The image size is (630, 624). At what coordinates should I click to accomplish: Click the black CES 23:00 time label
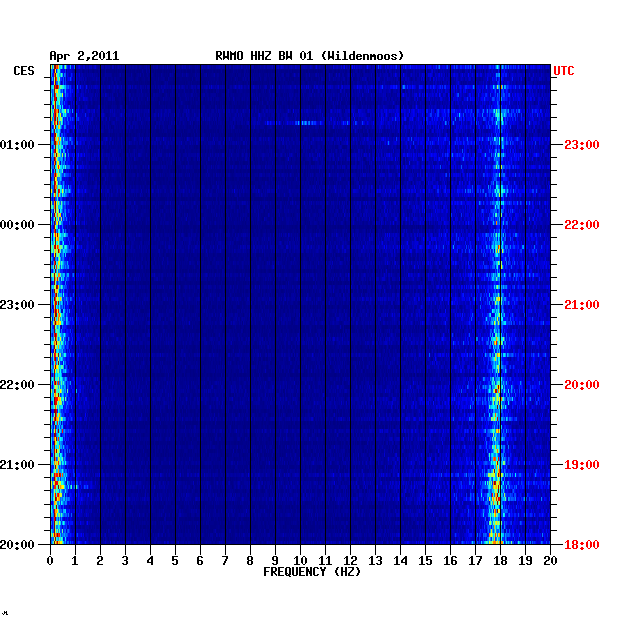(17, 305)
